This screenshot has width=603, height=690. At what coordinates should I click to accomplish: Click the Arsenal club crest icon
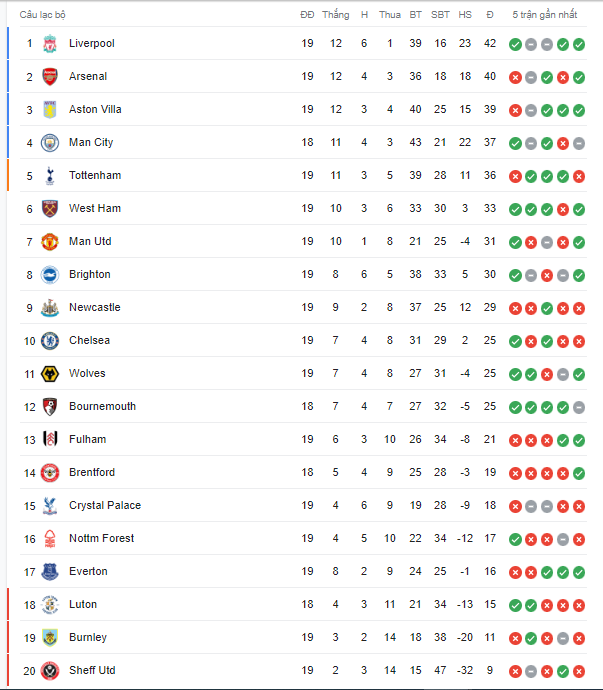[x=50, y=77]
